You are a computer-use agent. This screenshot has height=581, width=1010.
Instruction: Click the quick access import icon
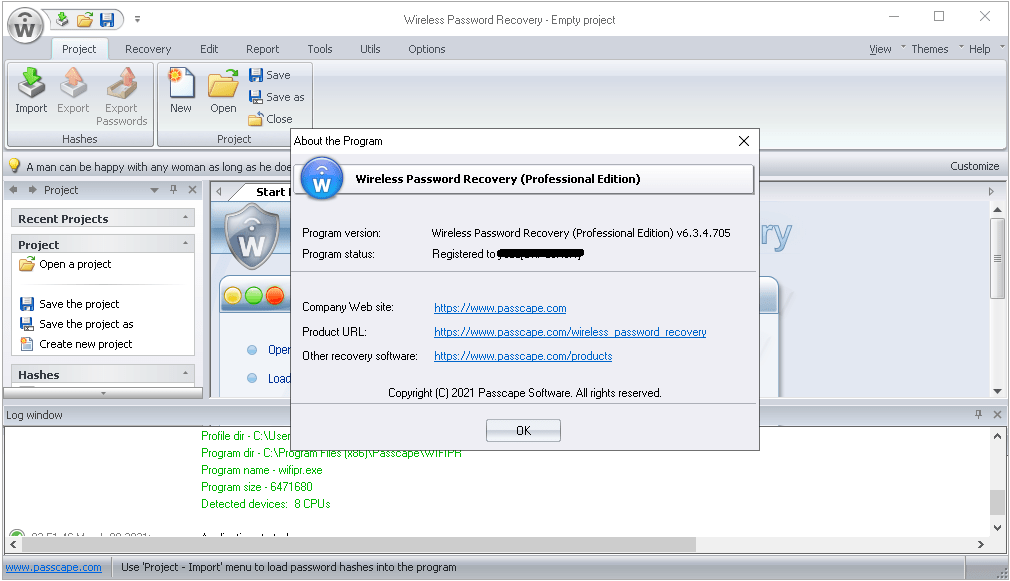[62, 19]
